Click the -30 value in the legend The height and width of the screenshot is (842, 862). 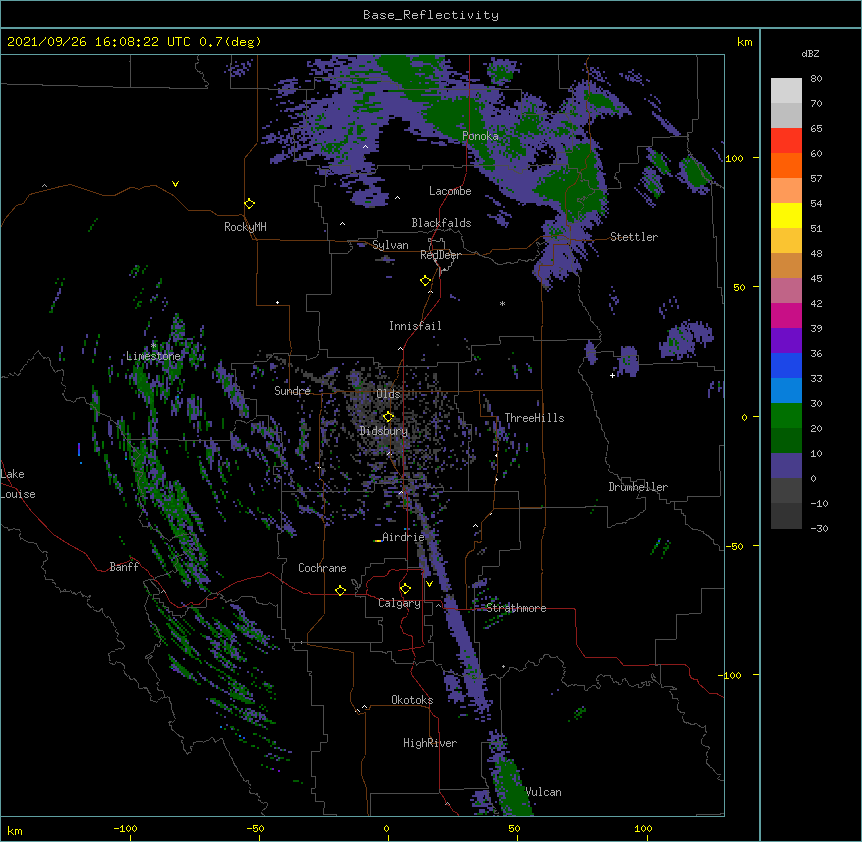click(819, 528)
